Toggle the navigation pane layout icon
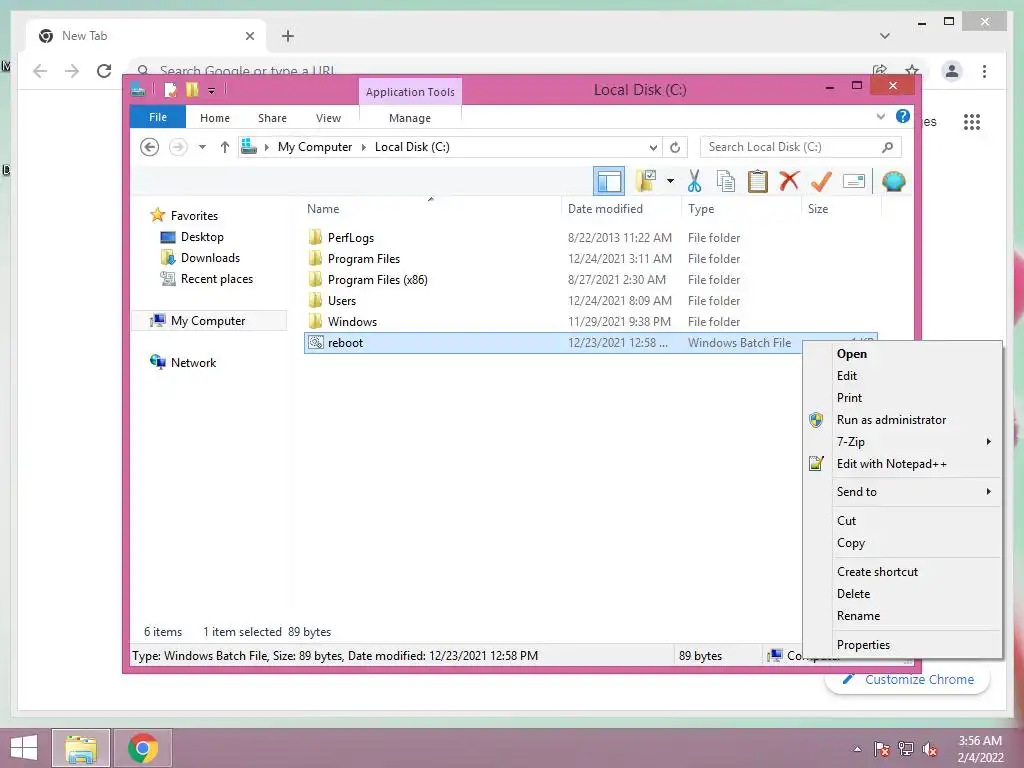The height and width of the screenshot is (768, 1024). (609, 182)
